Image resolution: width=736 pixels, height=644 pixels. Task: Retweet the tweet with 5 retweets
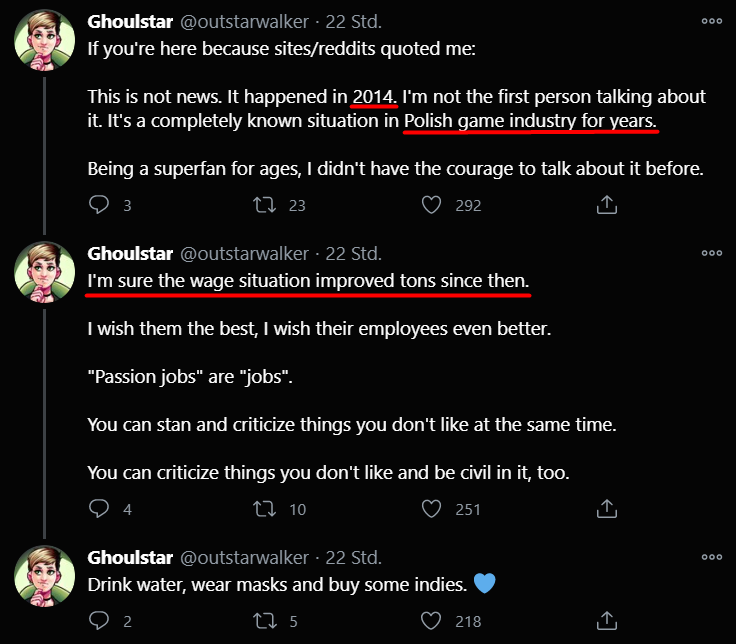pos(265,621)
